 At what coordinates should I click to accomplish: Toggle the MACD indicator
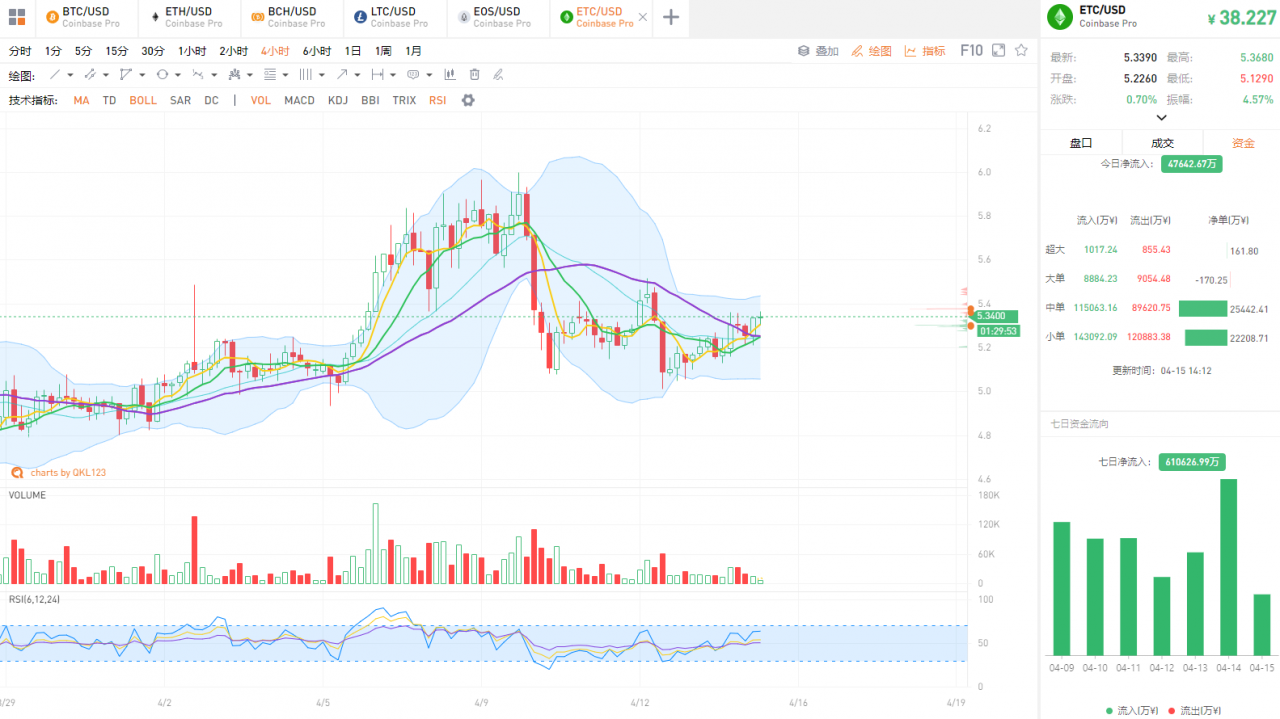tap(299, 101)
